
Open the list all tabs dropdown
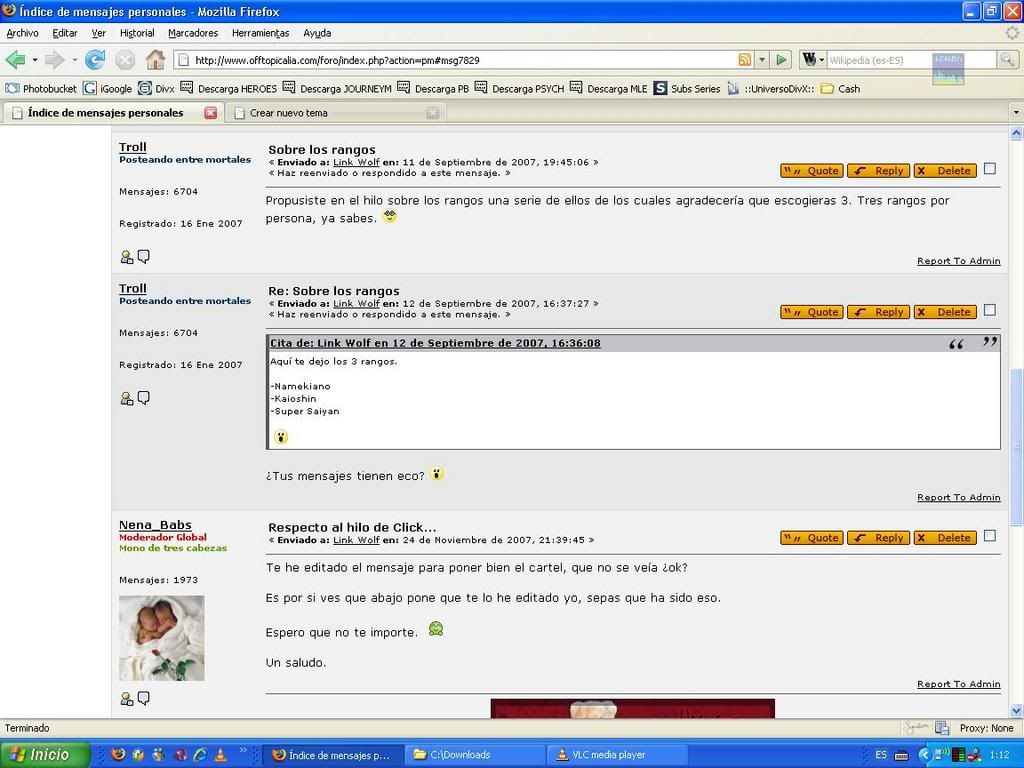pyautogui.click(x=1016, y=113)
